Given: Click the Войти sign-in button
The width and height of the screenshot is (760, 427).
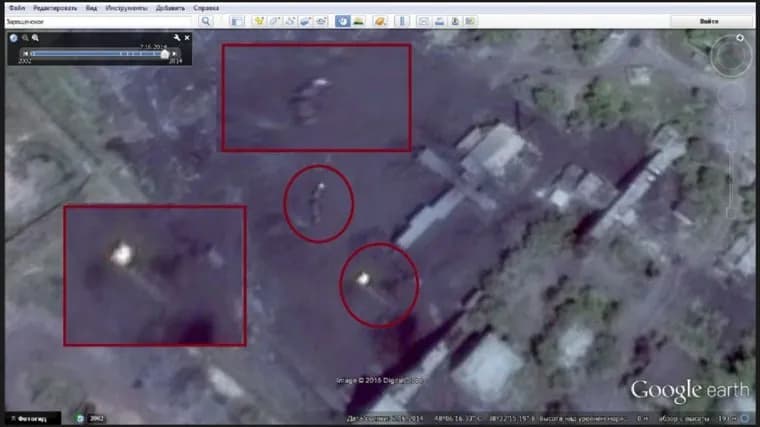Looking at the screenshot, I should (x=709, y=21).
